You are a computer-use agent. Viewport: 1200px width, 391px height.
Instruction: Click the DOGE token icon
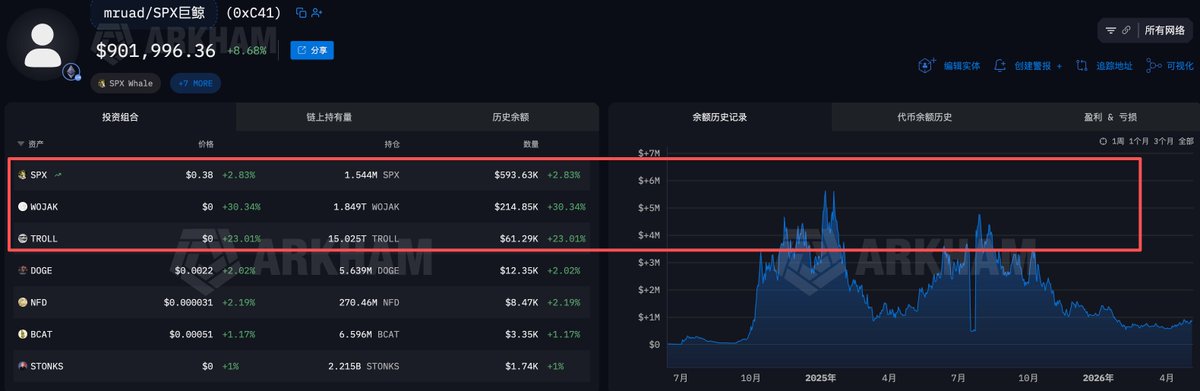pyautogui.click(x=23, y=270)
